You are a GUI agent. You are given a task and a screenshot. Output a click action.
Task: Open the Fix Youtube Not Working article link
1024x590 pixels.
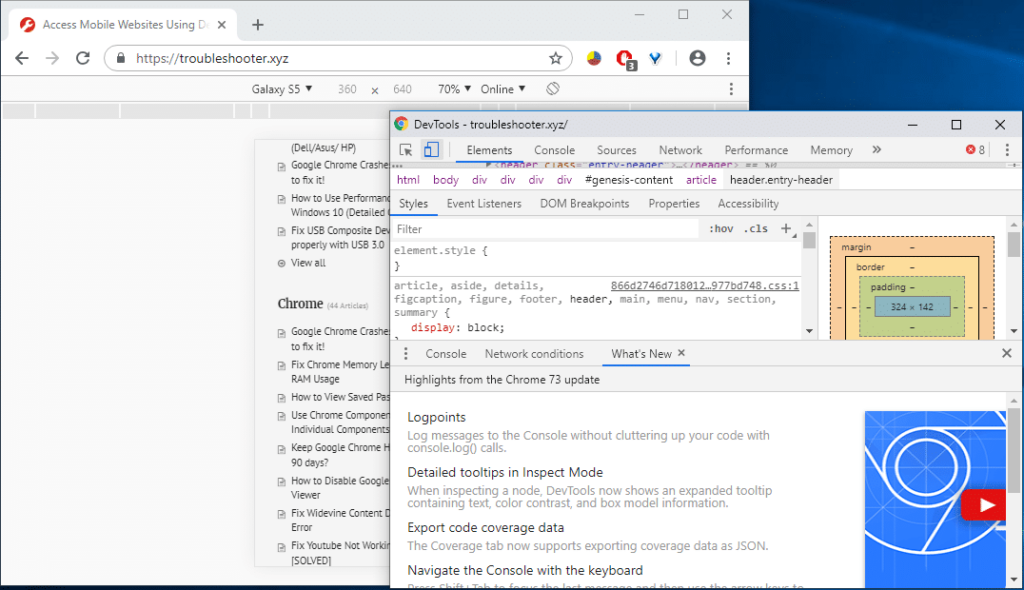tap(340, 553)
